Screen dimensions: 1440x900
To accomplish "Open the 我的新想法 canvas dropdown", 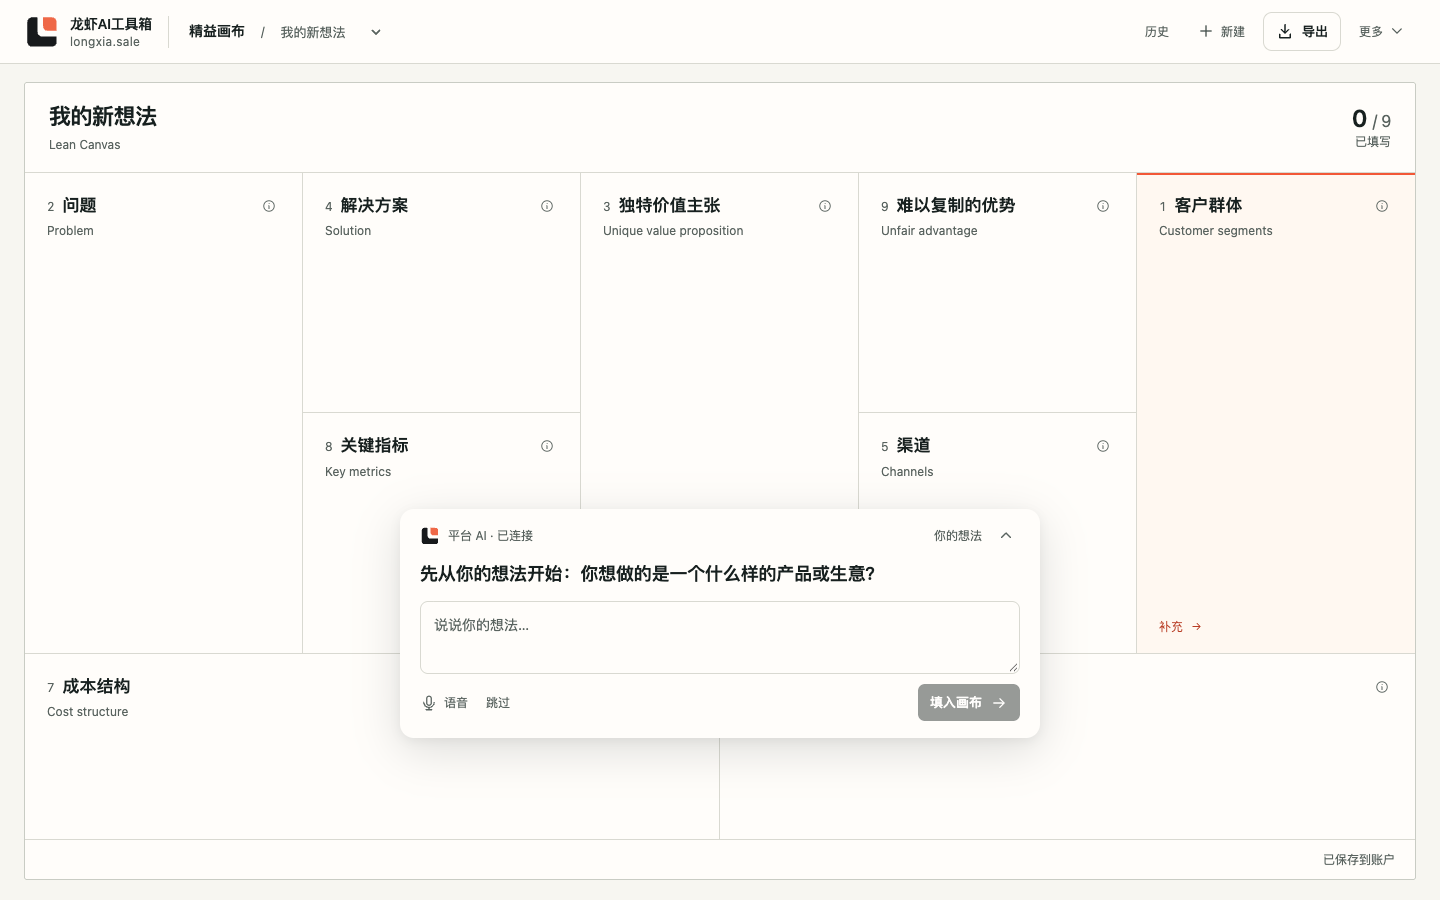I will (x=376, y=32).
